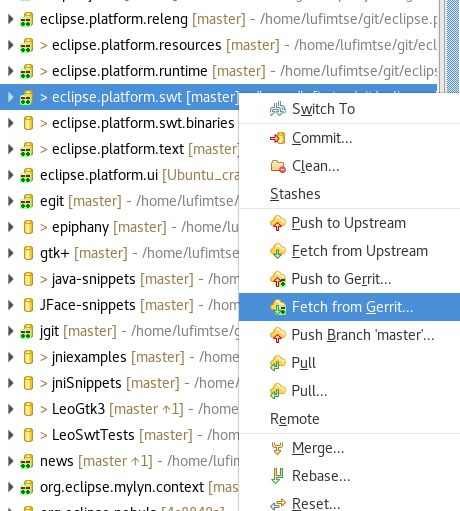
Task: Click the Push to Gerrit icon
Action: point(278,279)
